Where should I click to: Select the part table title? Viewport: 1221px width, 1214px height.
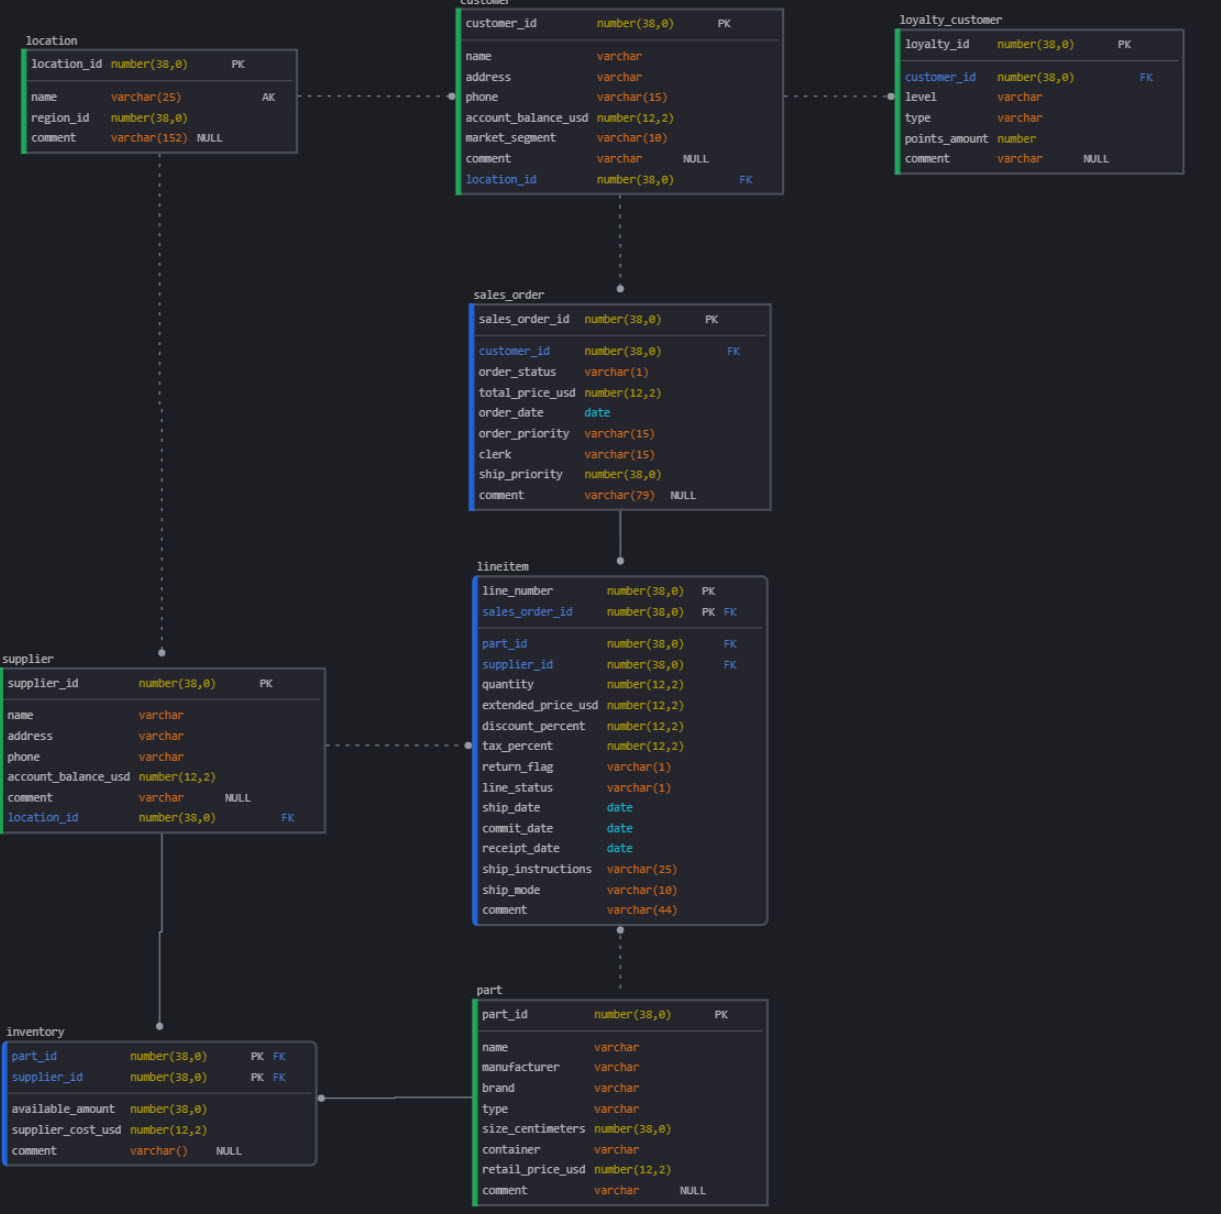[489, 990]
